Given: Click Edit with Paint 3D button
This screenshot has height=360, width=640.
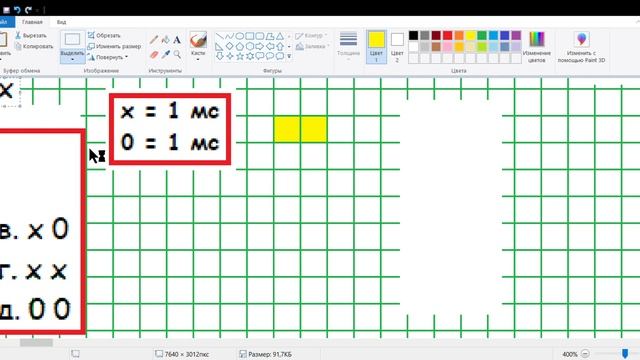Looking at the screenshot, I should point(582,47).
